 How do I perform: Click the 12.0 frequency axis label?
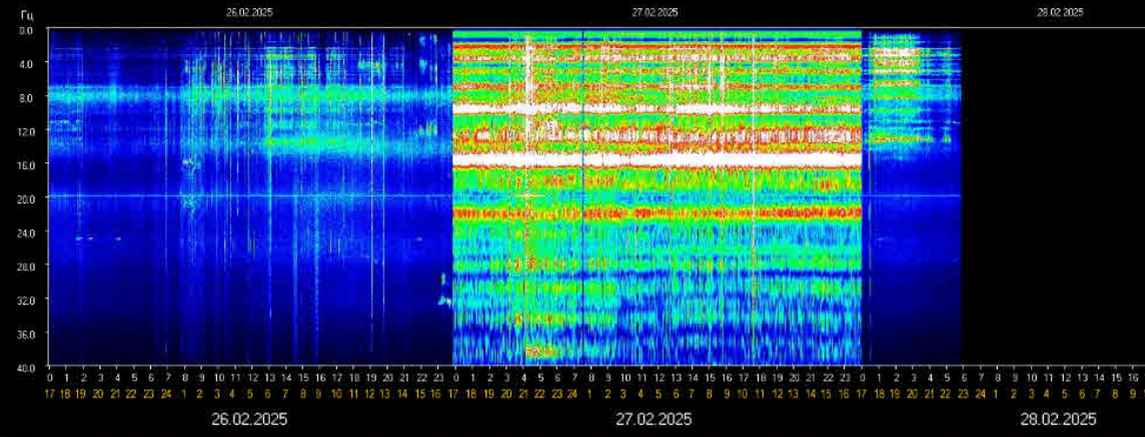tap(26, 132)
